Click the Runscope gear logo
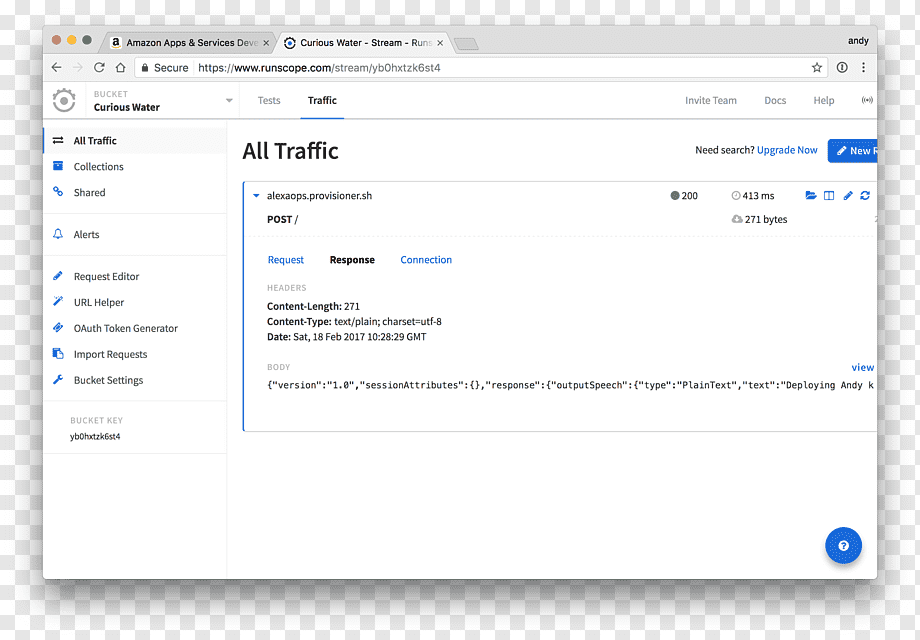 click(x=64, y=100)
